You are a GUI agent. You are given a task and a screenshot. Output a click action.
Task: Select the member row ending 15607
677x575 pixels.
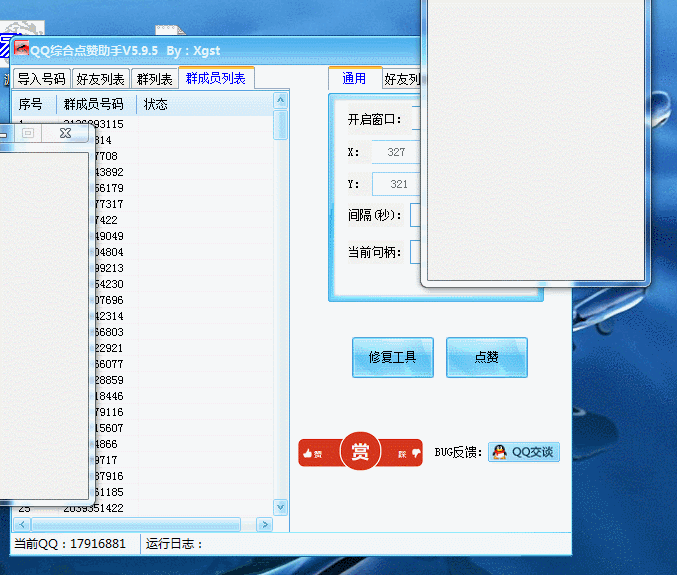183,427
